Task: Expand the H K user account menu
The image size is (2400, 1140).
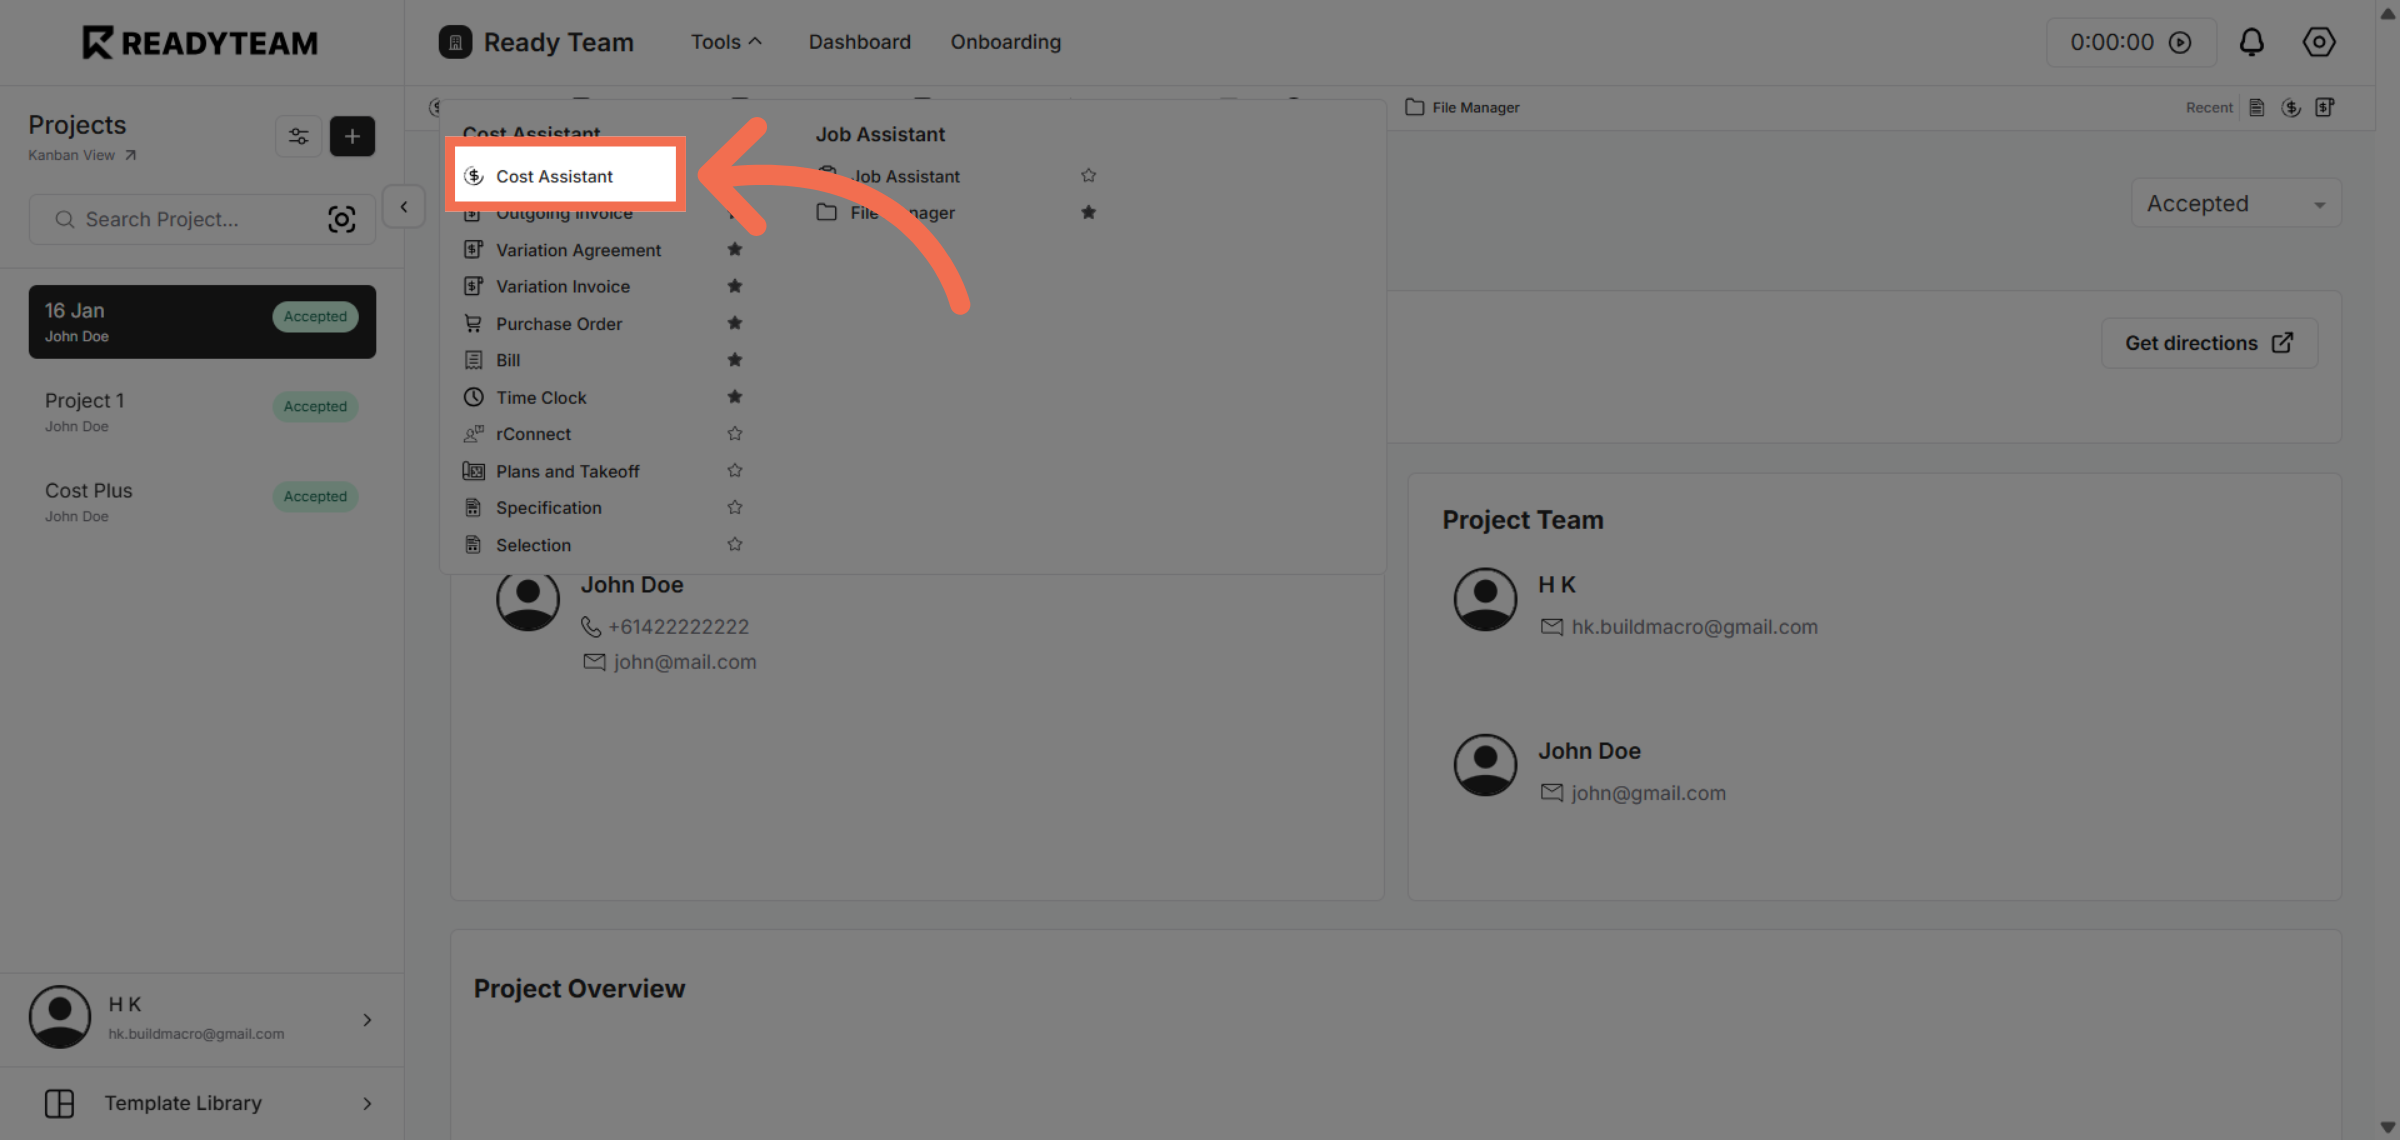Action: point(367,1019)
